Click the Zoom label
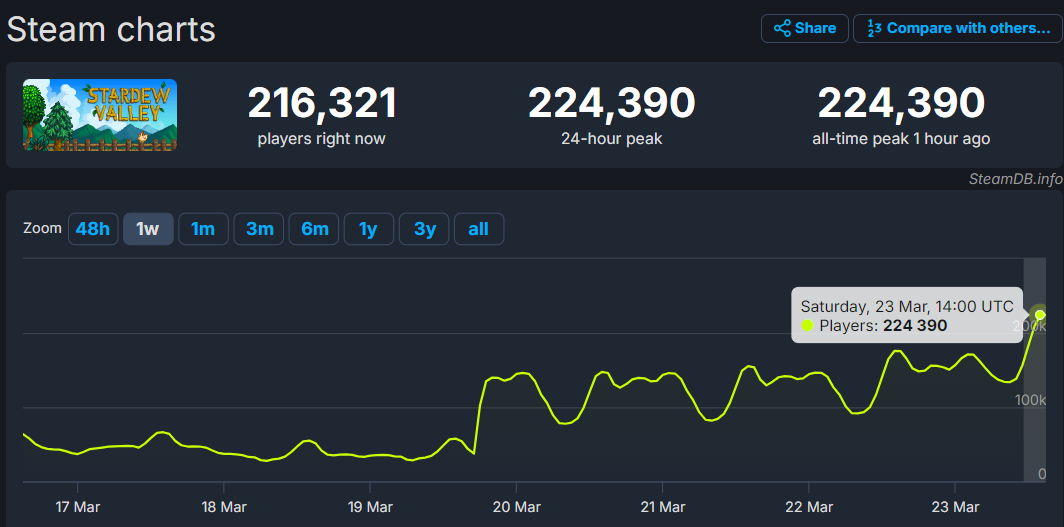1064x527 pixels. click(42, 229)
